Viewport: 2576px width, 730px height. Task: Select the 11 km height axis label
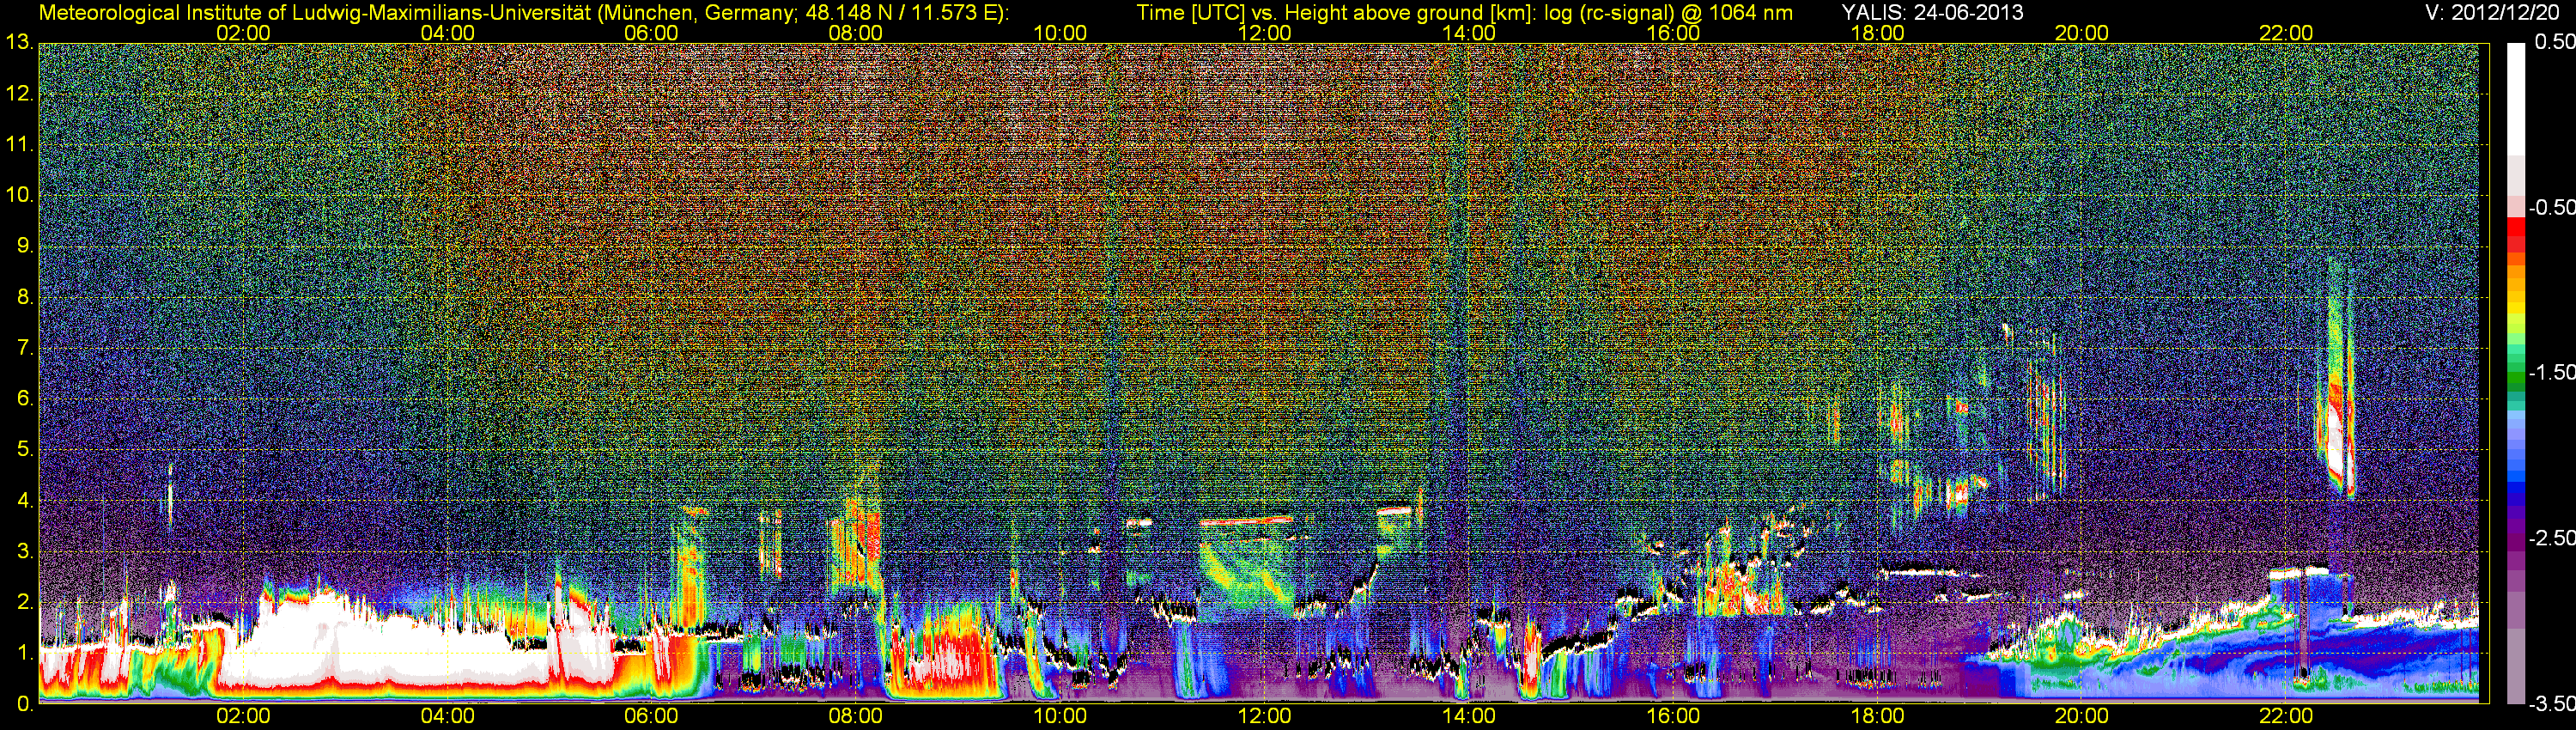point(19,144)
